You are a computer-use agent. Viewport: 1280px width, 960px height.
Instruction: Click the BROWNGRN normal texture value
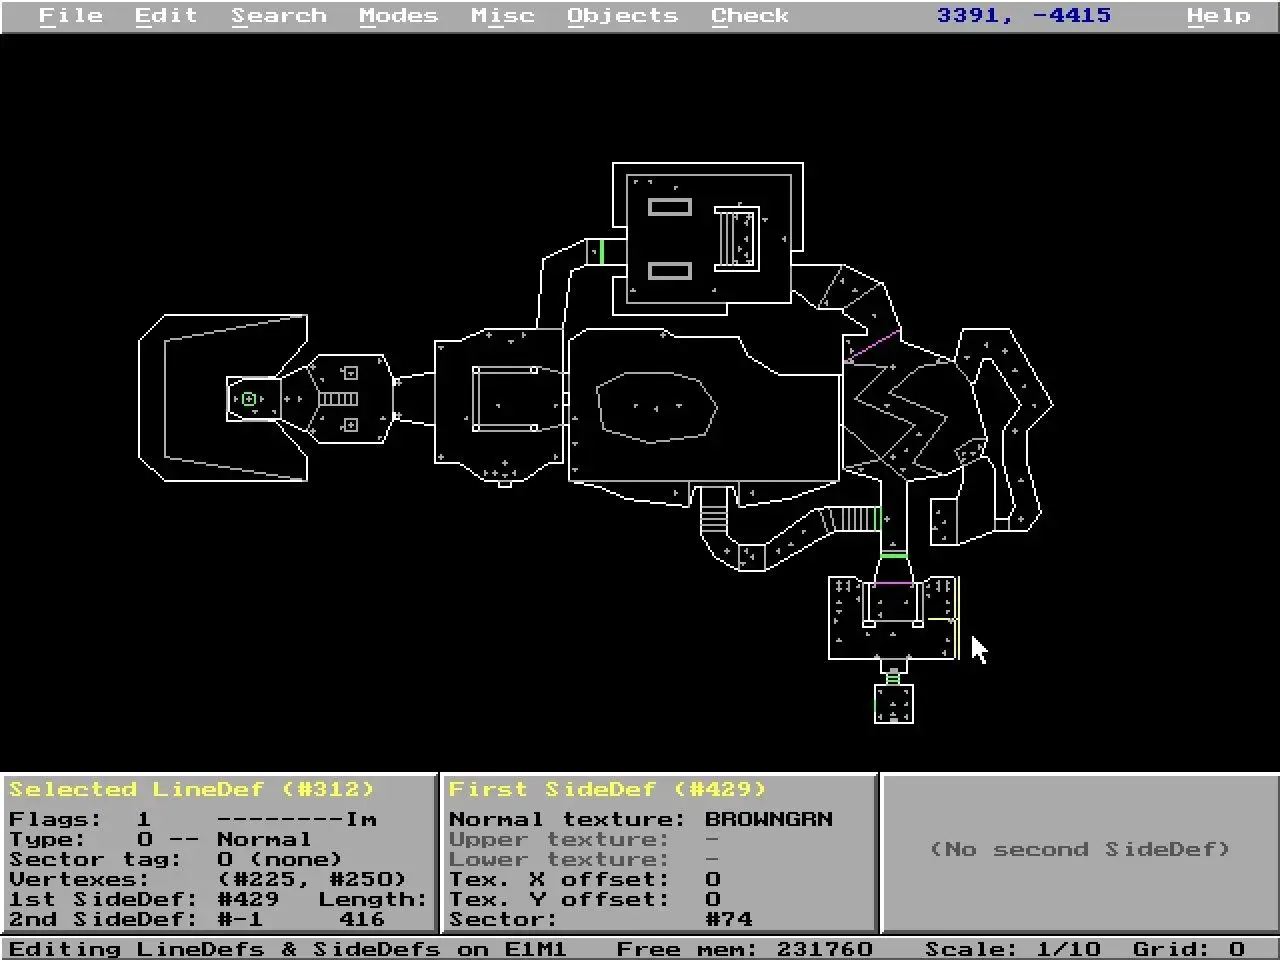768,819
